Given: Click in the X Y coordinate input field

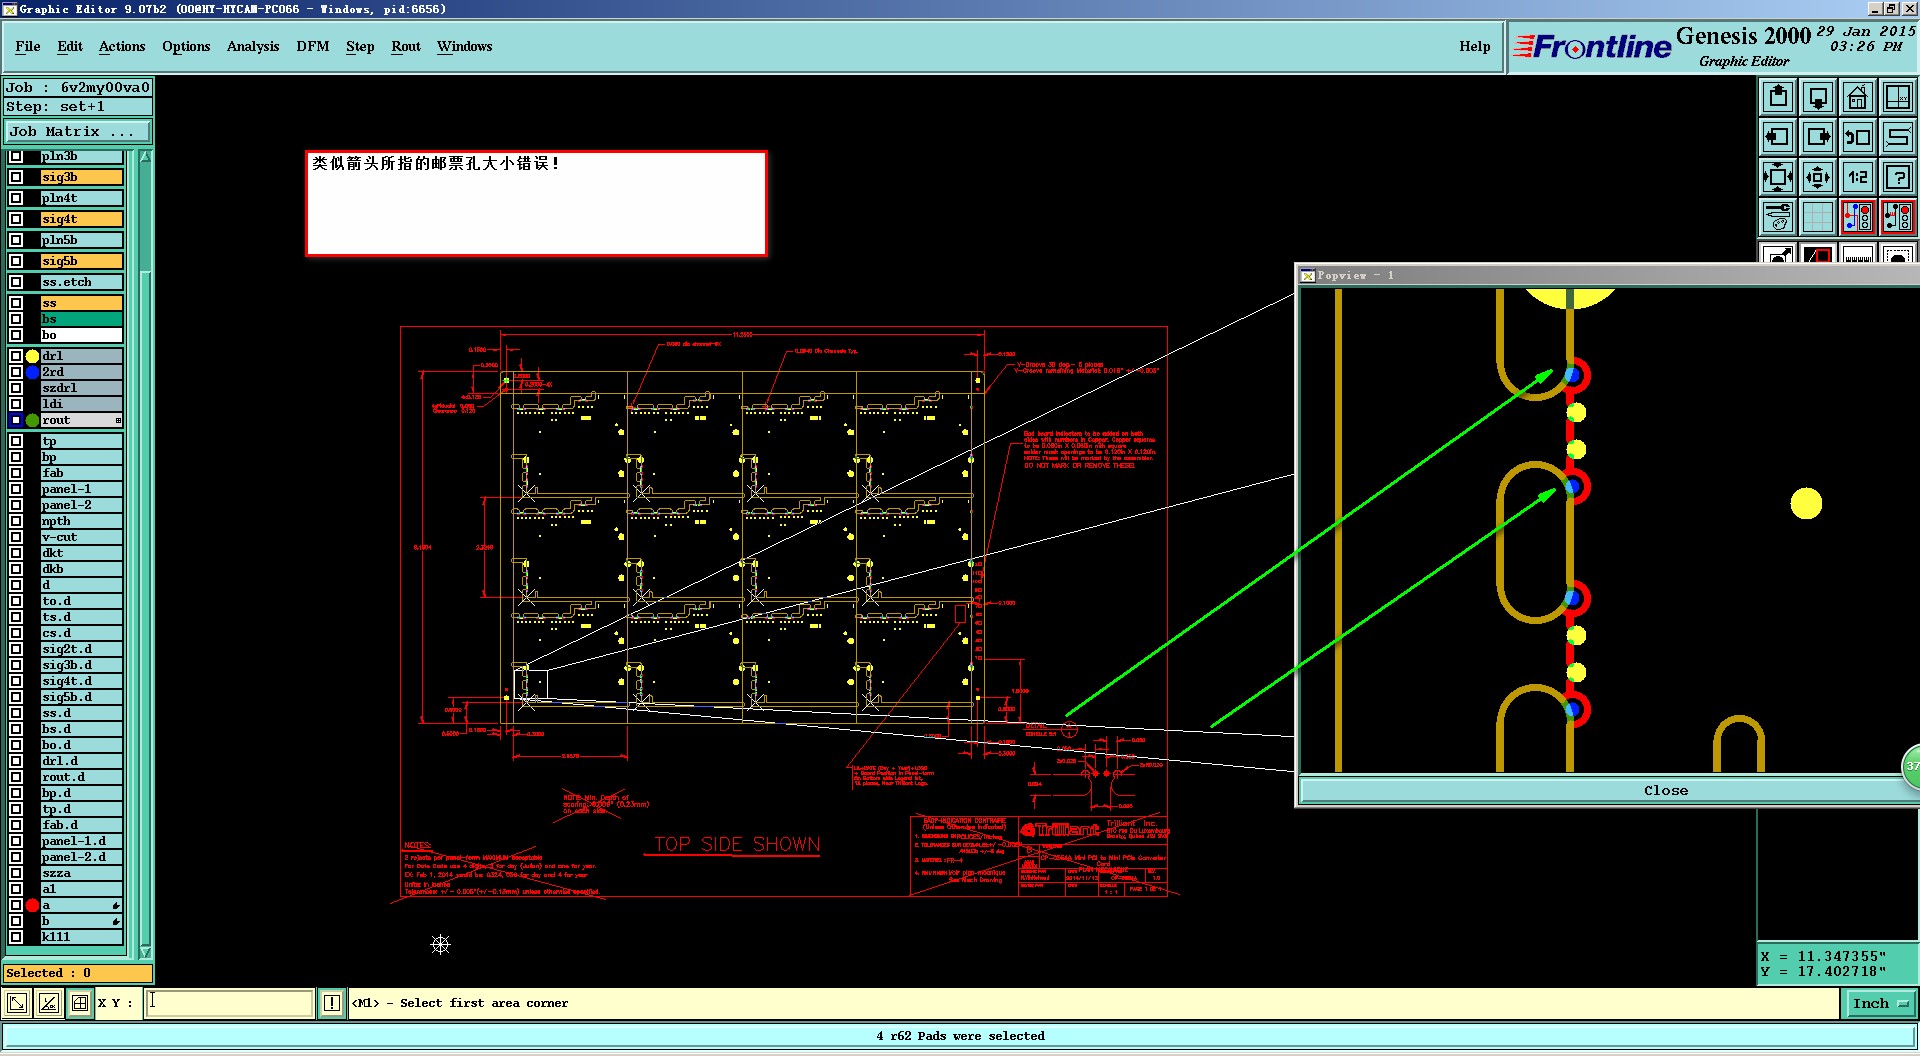Looking at the screenshot, I should pos(229,1003).
